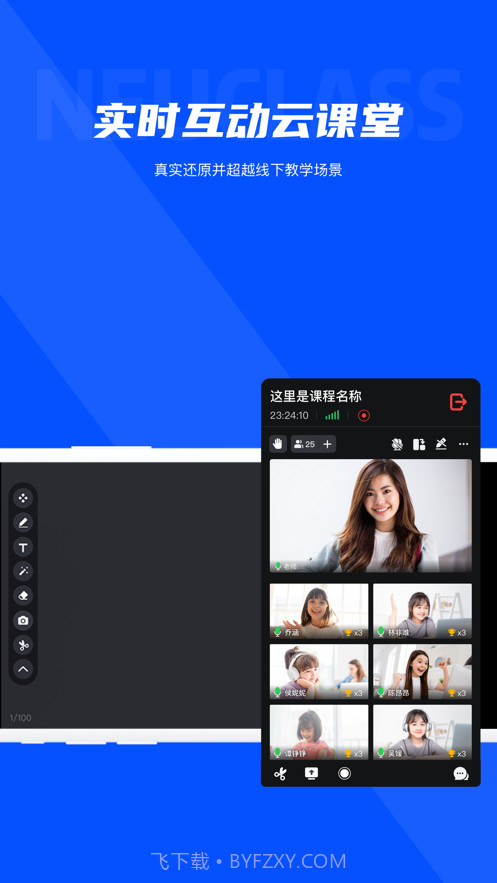The image size is (497, 883).
Task: Click 谭铮铮's trophy x3 award
Action: (353, 753)
